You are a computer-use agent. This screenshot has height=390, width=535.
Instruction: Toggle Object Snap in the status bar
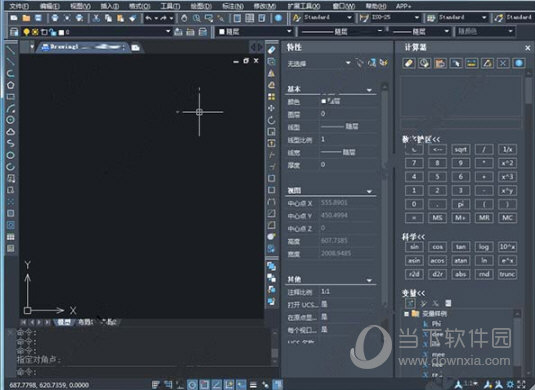click(x=204, y=385)
